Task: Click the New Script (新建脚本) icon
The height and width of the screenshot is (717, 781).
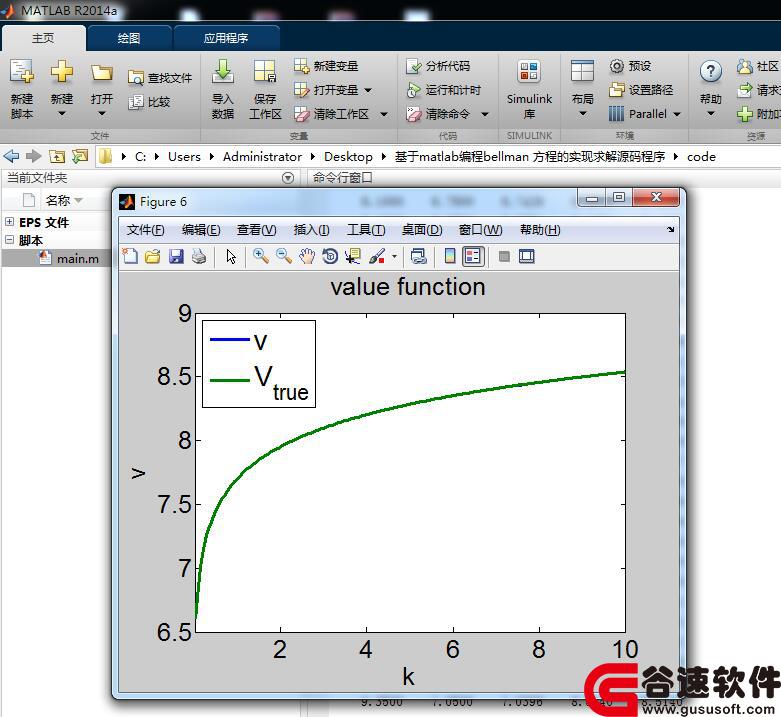Action: (22, 72)
